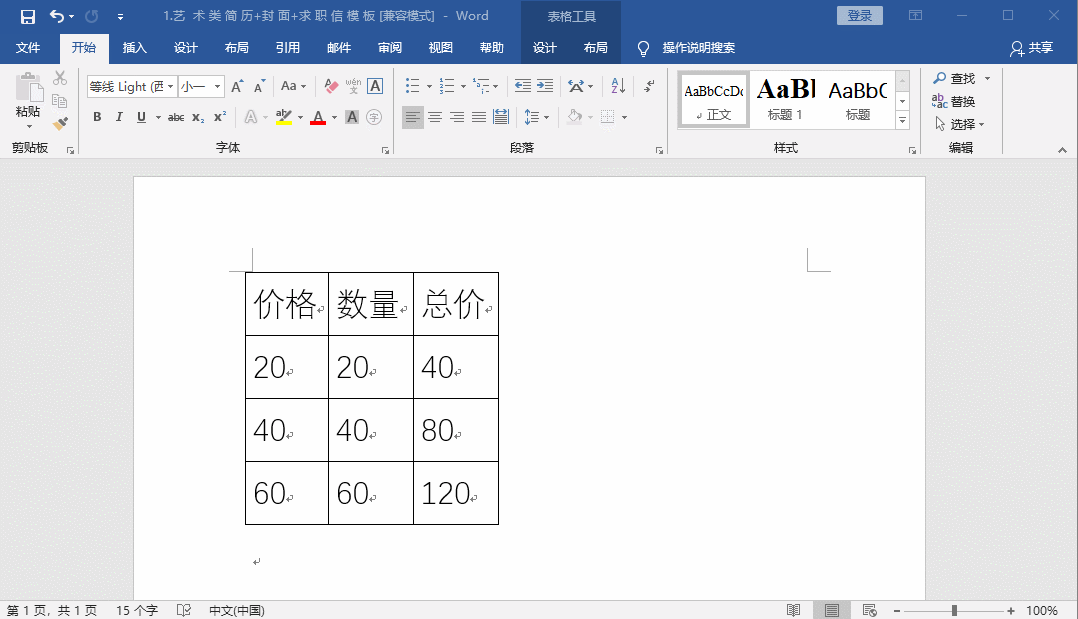Apply character shading icon
The width and height of the screenshot is (1078, 619).
(352, 117)
